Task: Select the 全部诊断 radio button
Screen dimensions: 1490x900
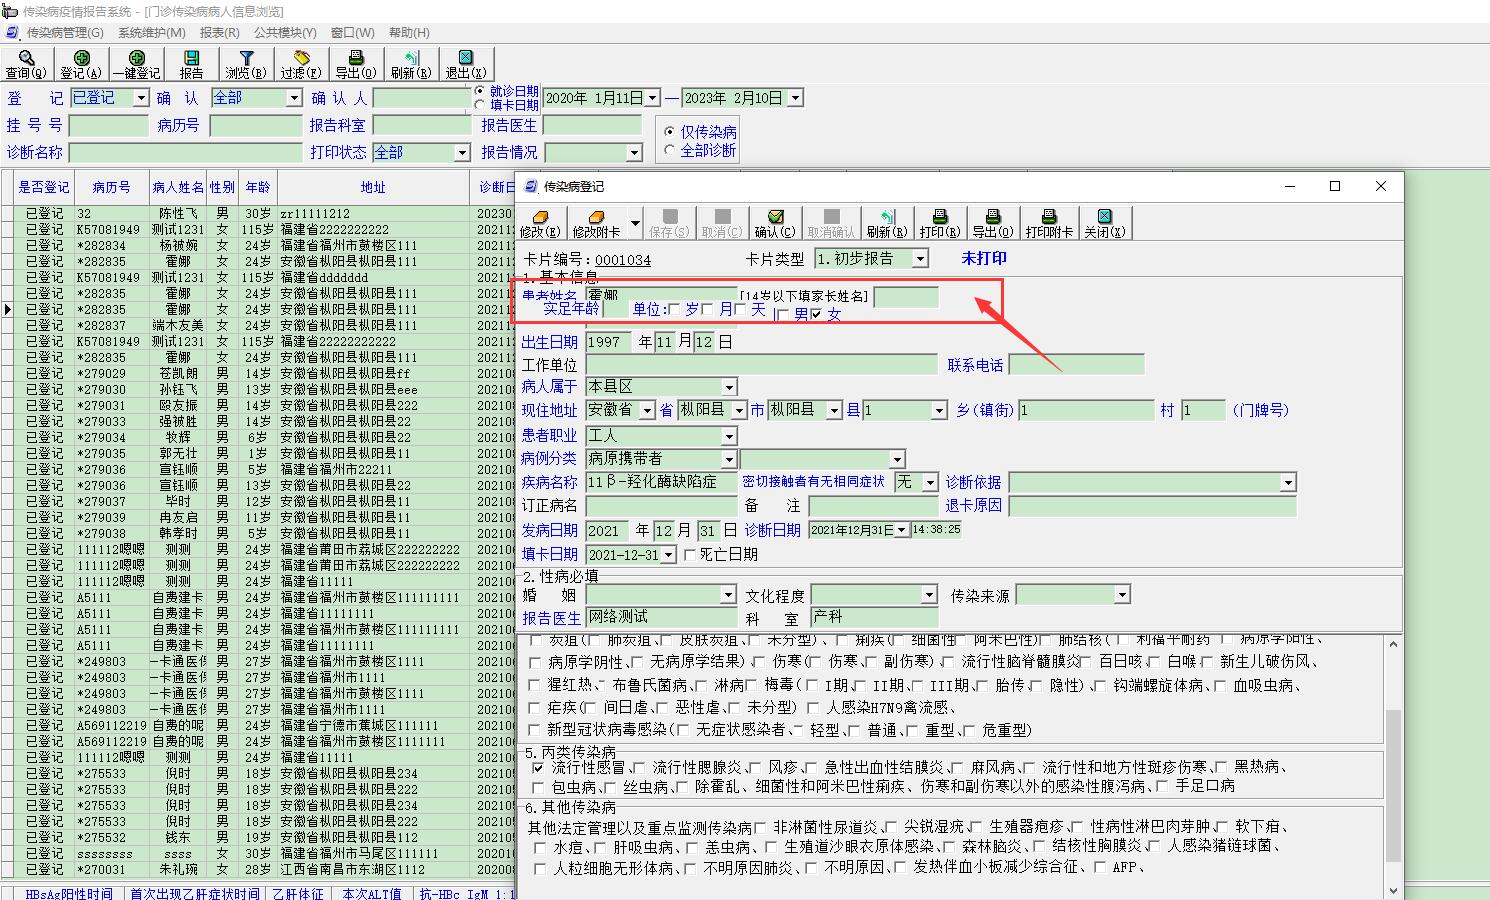Action: click(670, 150)
